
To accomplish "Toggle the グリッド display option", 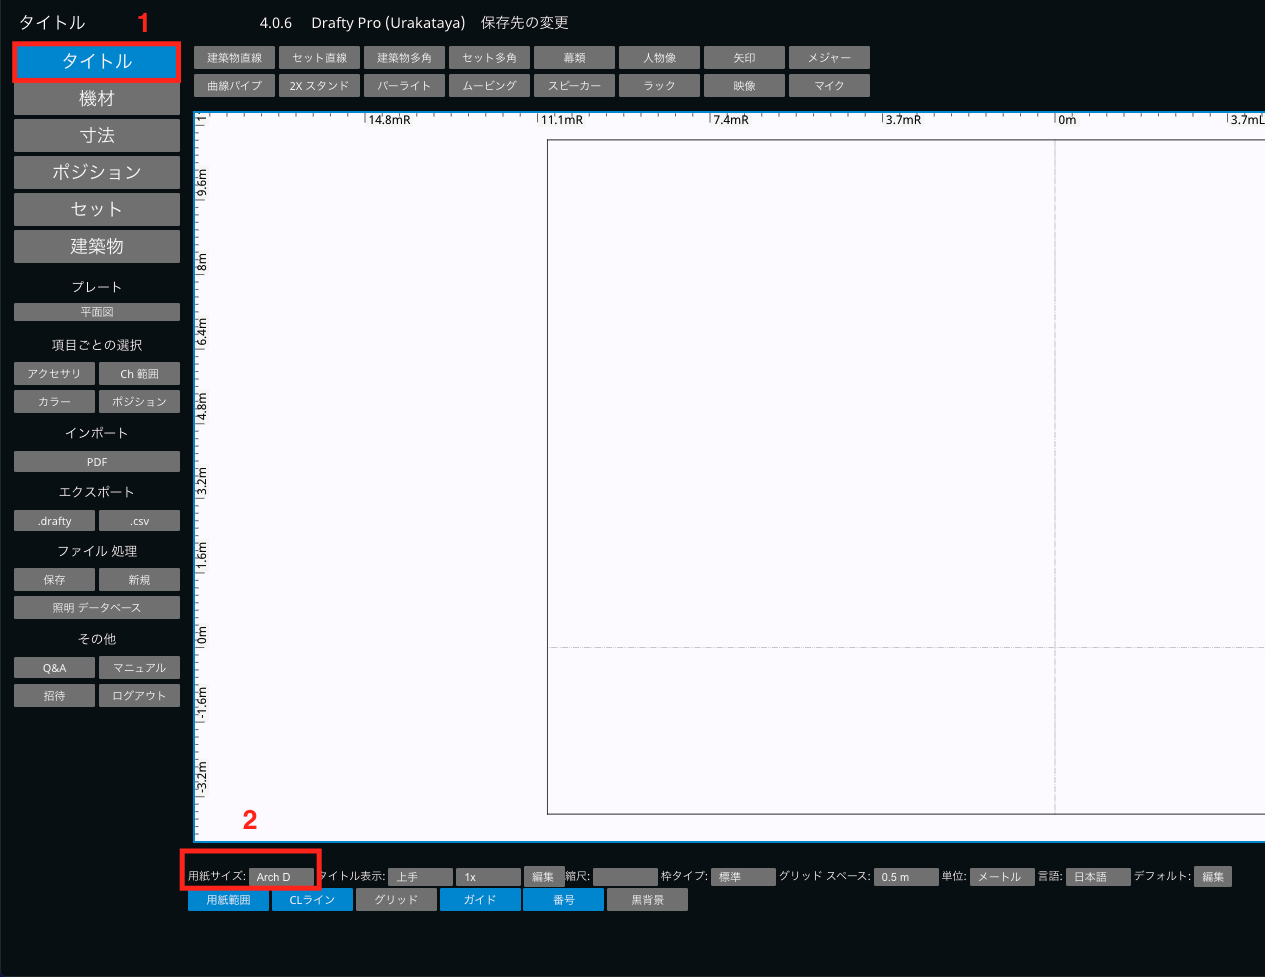I will (x=396, y=900).
